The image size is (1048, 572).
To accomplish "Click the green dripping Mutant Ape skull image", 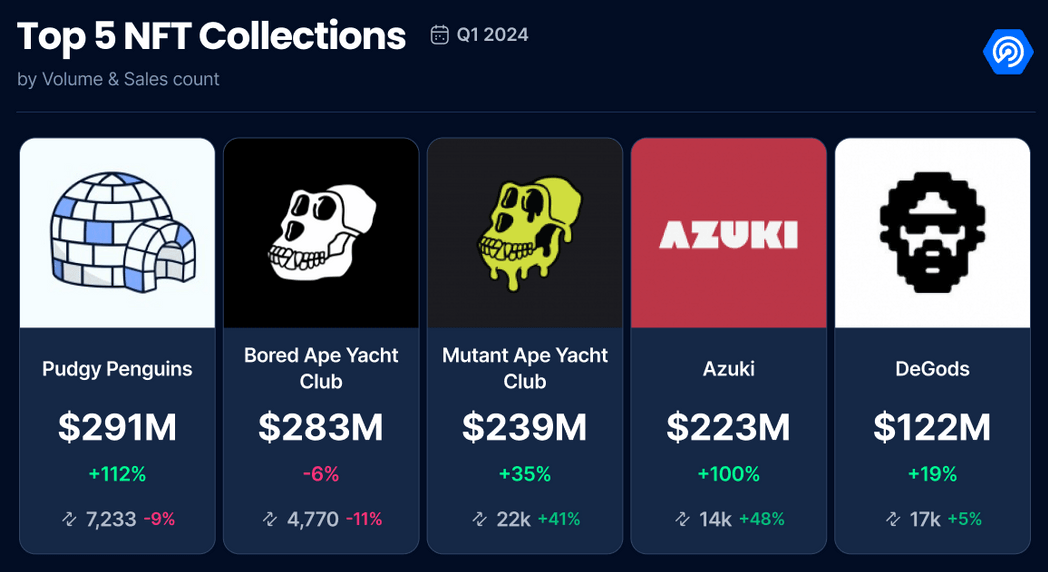I will point(525,233).
